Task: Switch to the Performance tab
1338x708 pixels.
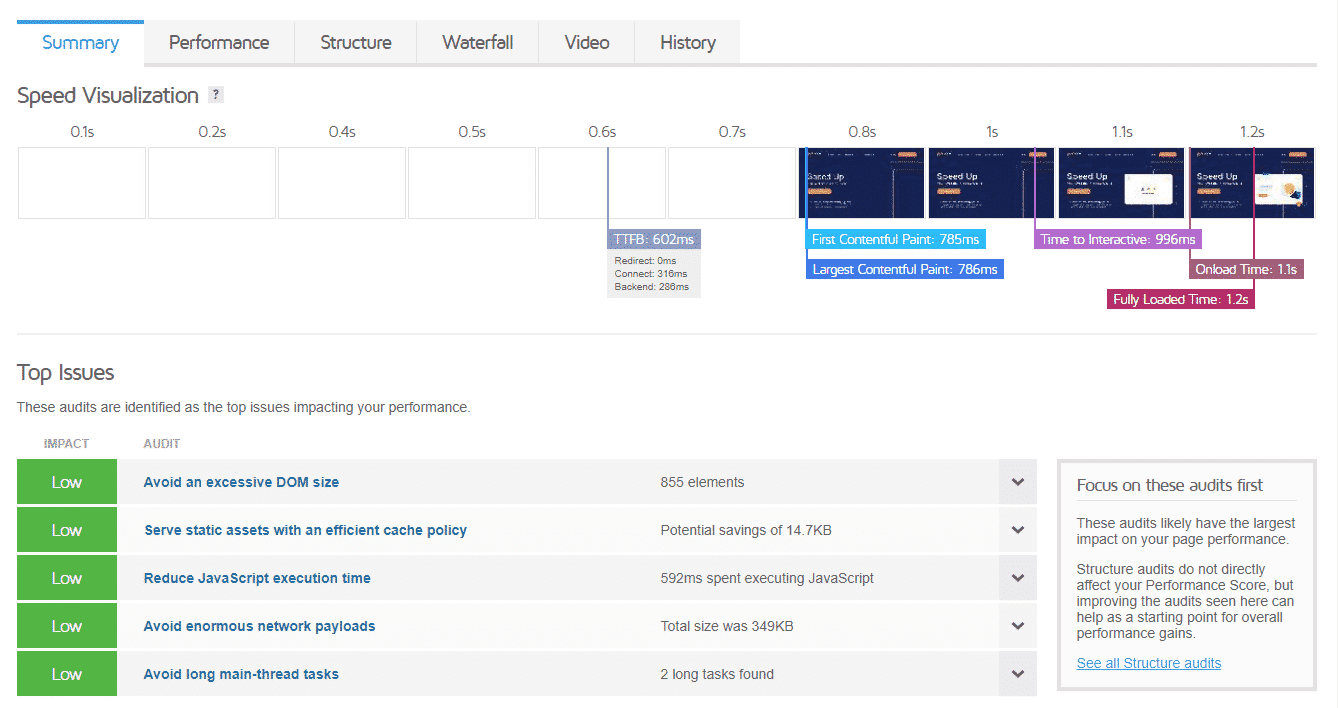Action: 218,42
